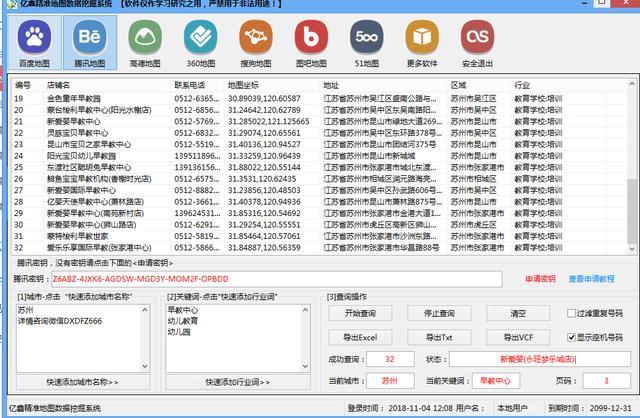Open the view application tutorial (查看申请教程) link
The height and width of the screenshot is (418, 640).
(x=594, y=278)
